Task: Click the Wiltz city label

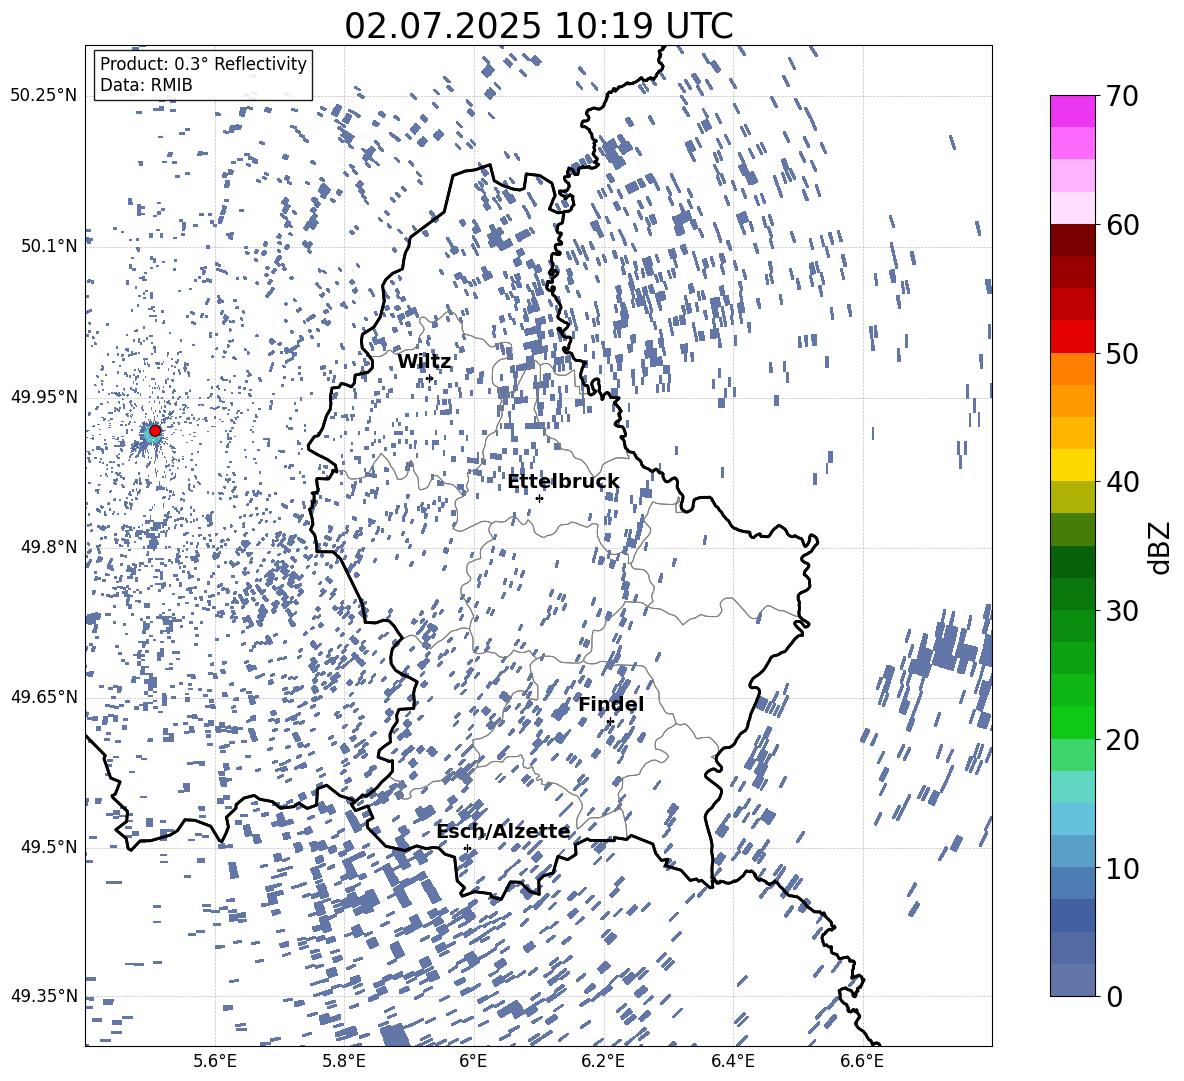Action: (424, 362)
